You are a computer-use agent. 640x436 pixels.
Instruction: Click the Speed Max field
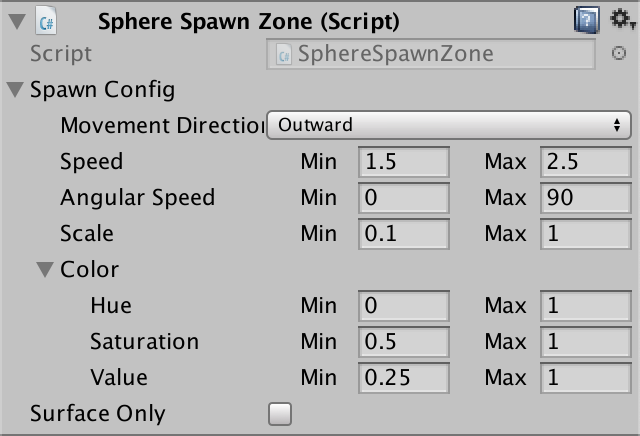[x=586, y=162]
